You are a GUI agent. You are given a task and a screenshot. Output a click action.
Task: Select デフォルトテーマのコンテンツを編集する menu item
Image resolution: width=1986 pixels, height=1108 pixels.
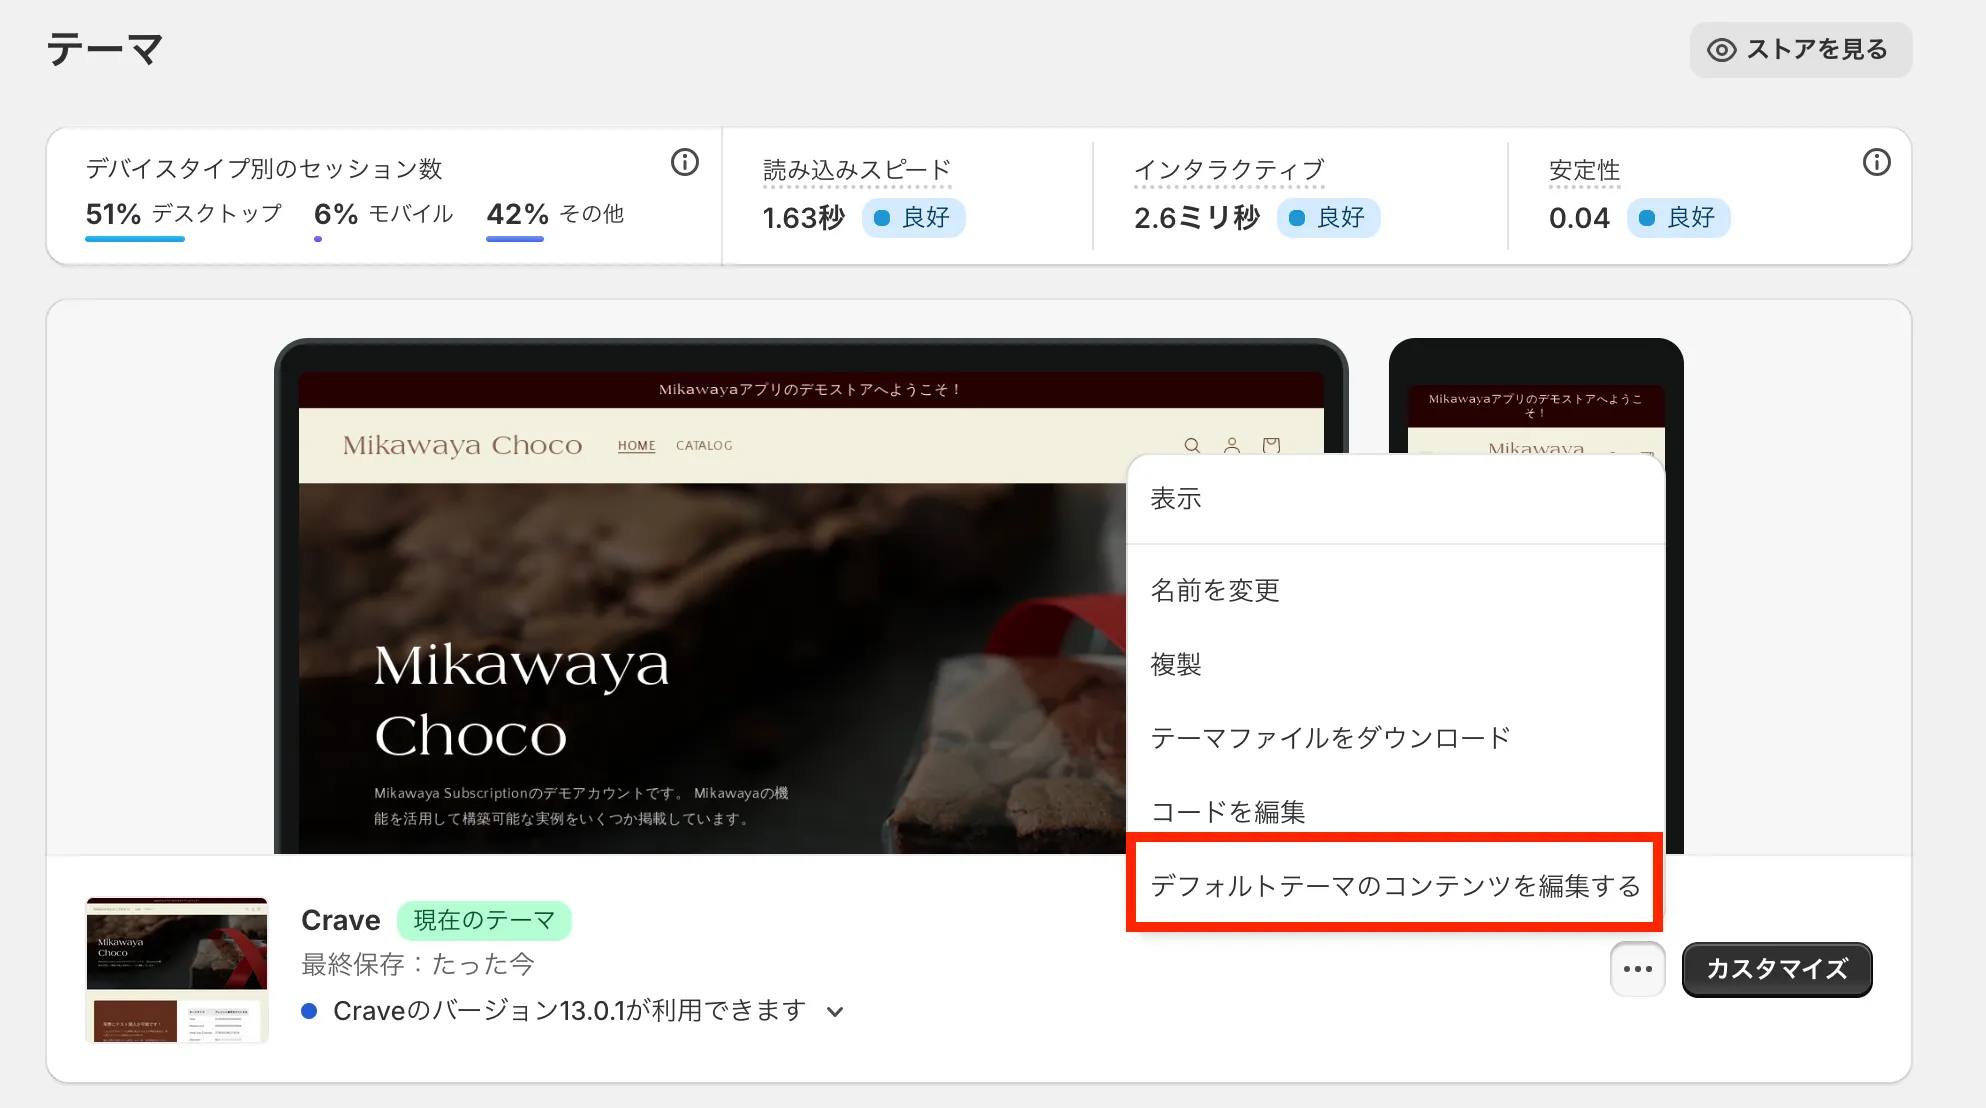(x=1395, y=885)
